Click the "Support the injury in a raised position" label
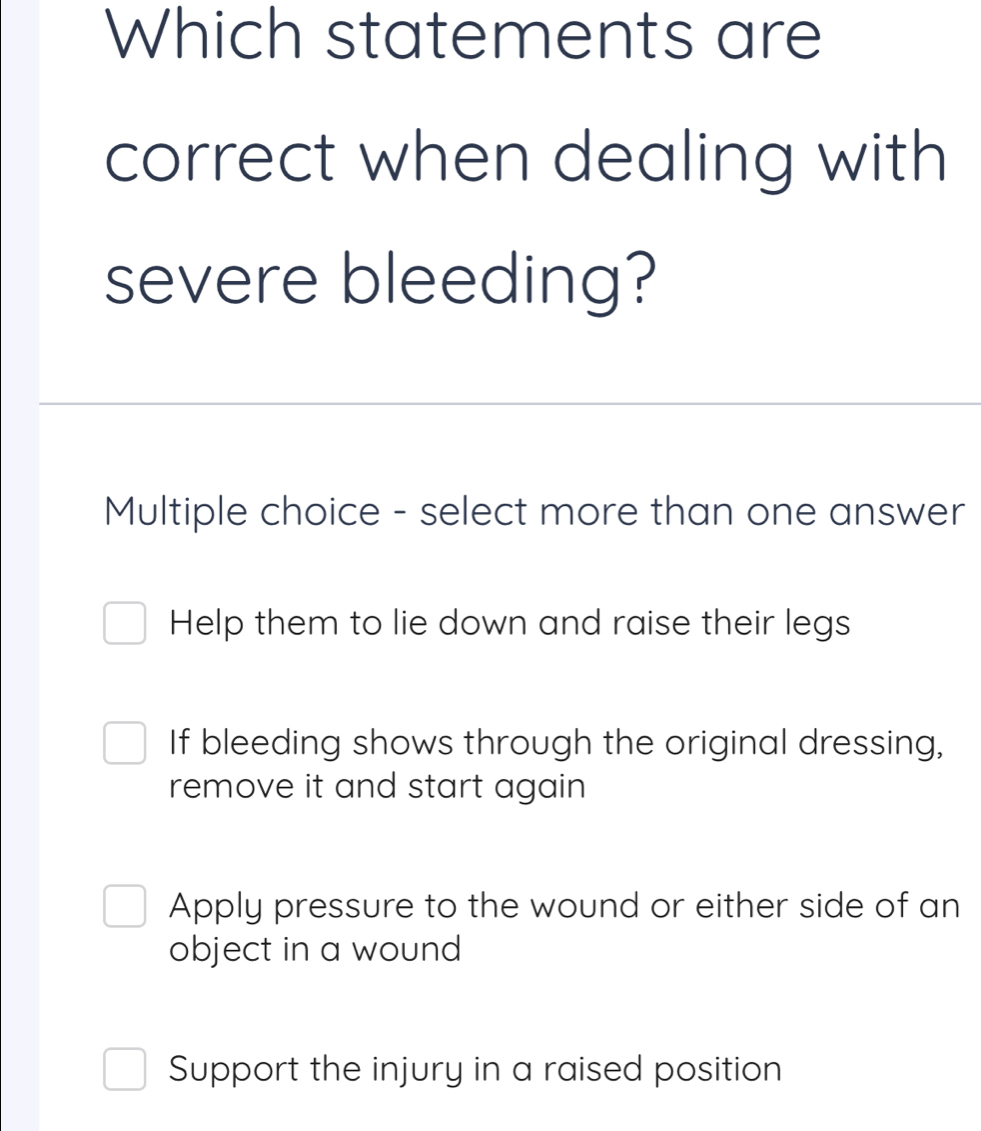981x1131 pixels. (475, 1069)
